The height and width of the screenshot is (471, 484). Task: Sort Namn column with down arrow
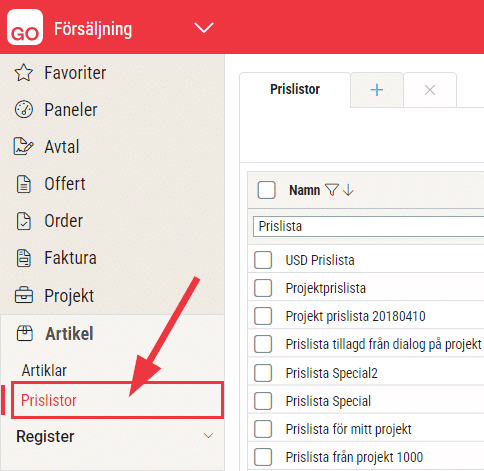(348, 190)
